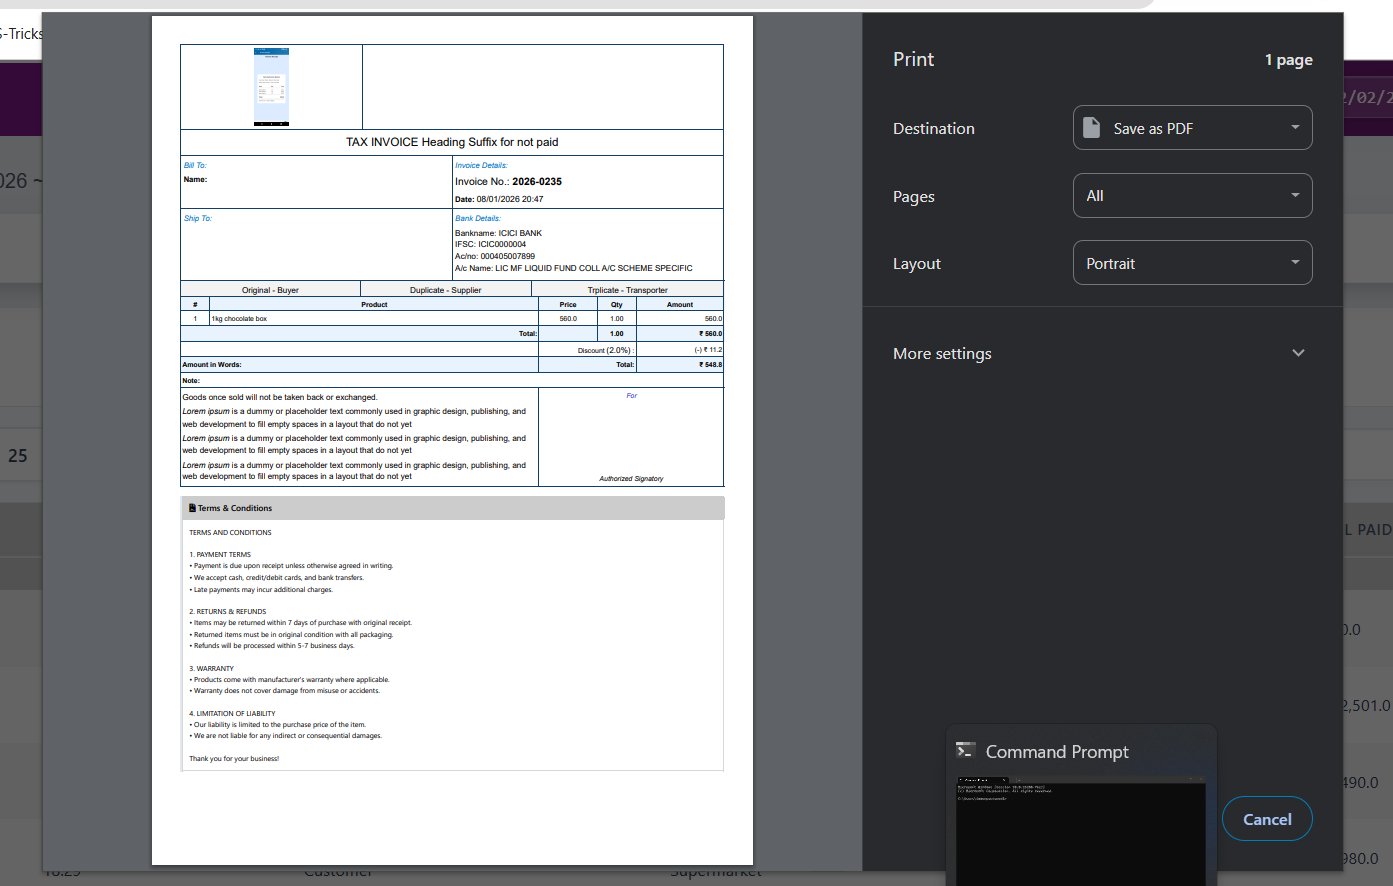1393x886 pixels.
Task: Click the PDF file icon in Destination
Action: [x=1092, y=128]
